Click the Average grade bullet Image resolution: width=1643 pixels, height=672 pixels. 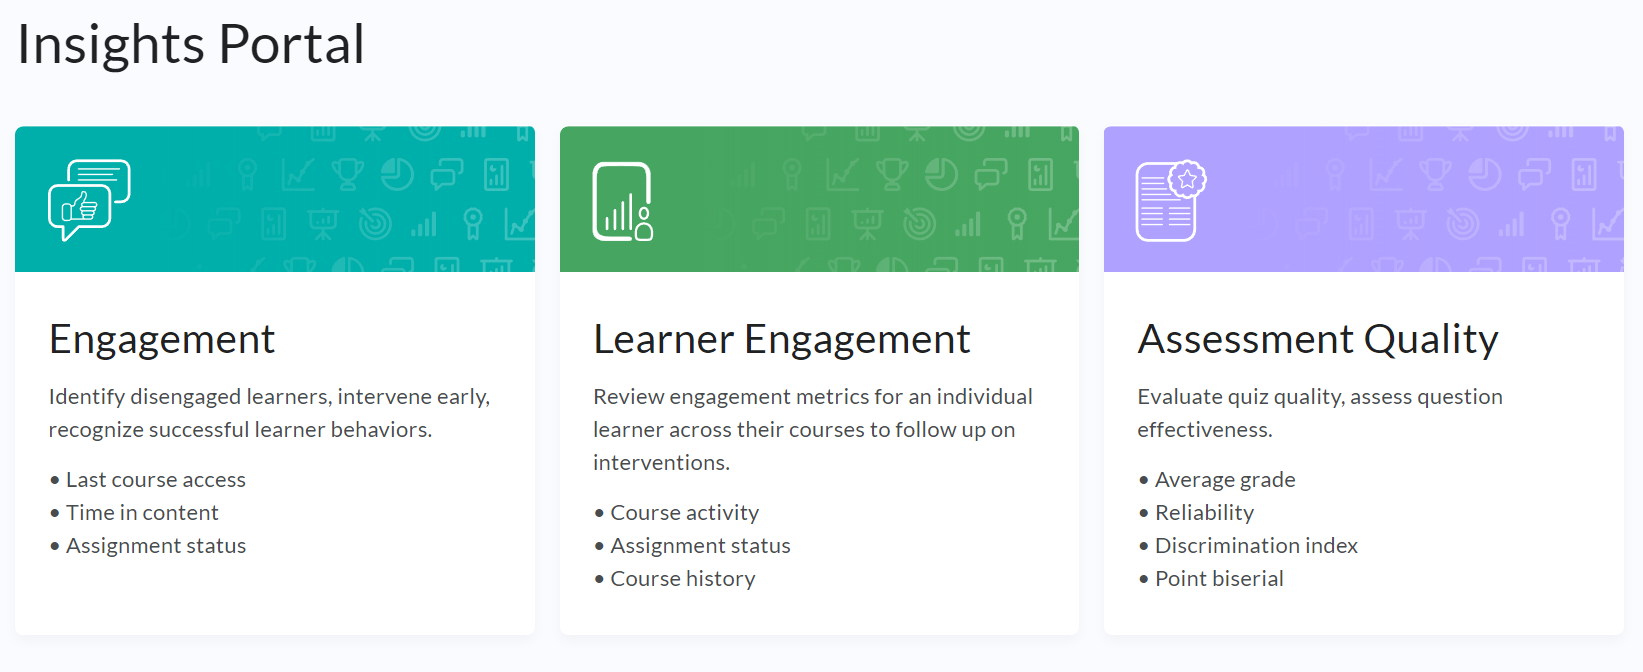click(x=1225, y=480)
